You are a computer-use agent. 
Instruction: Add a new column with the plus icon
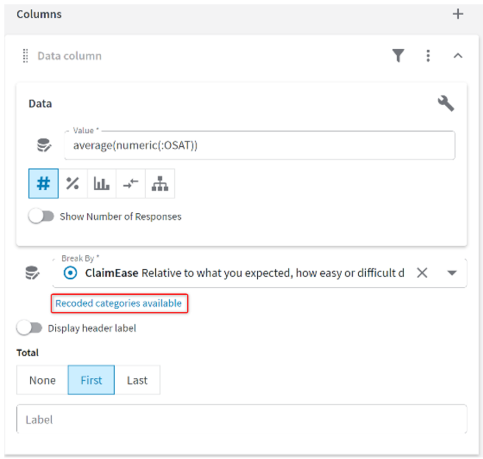(458, 14)
